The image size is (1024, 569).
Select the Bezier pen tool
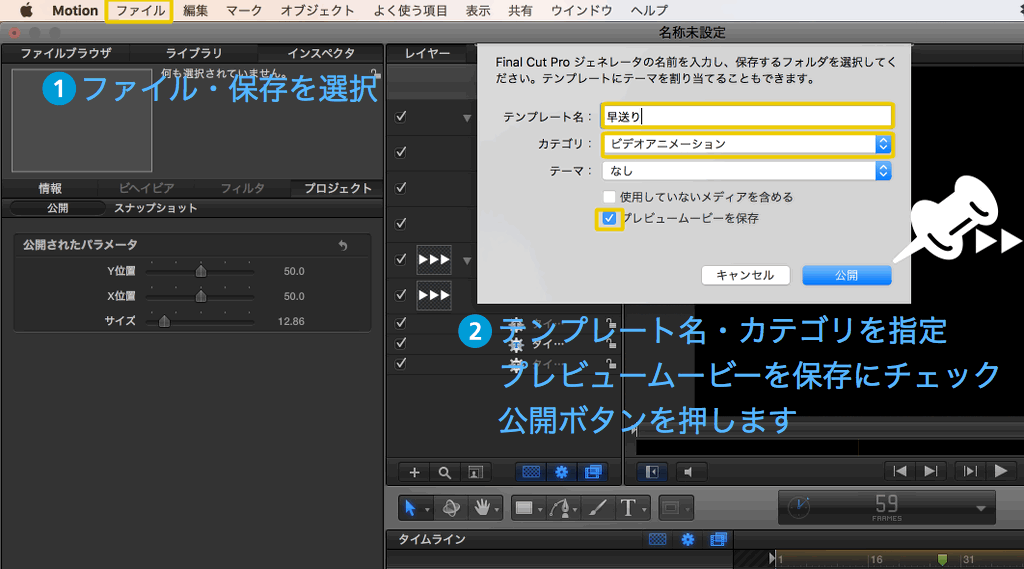(560, 508)
